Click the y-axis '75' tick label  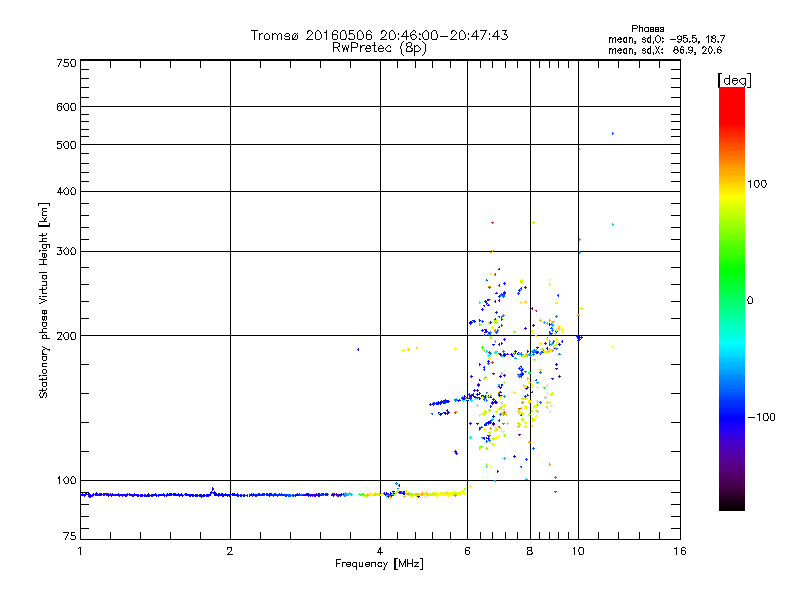[x=70, y=536]
